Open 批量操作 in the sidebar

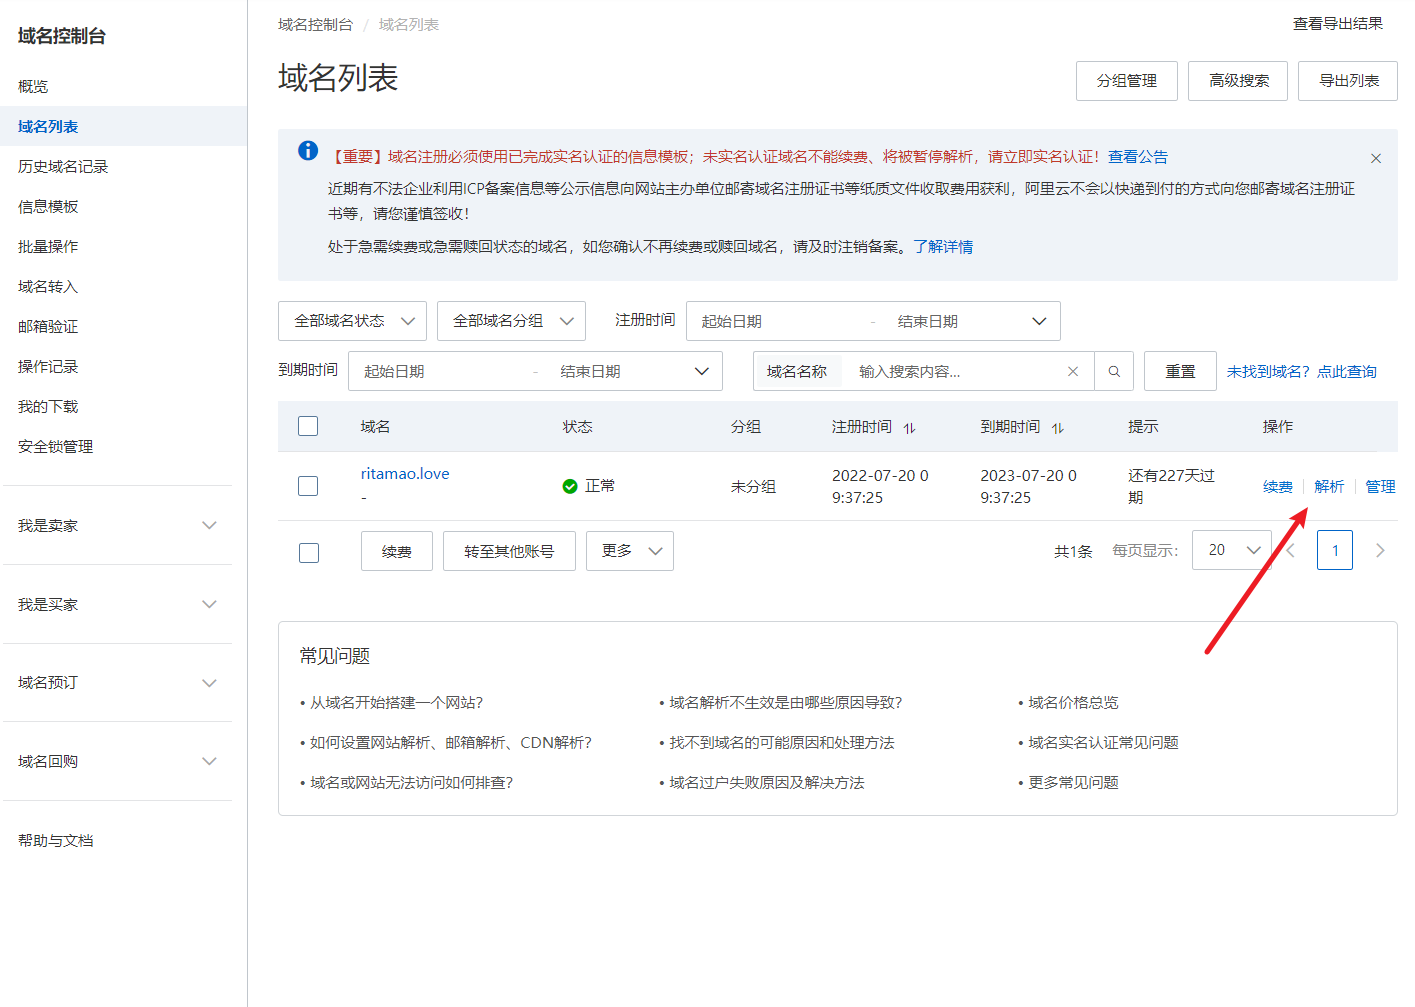click(48, 247)
